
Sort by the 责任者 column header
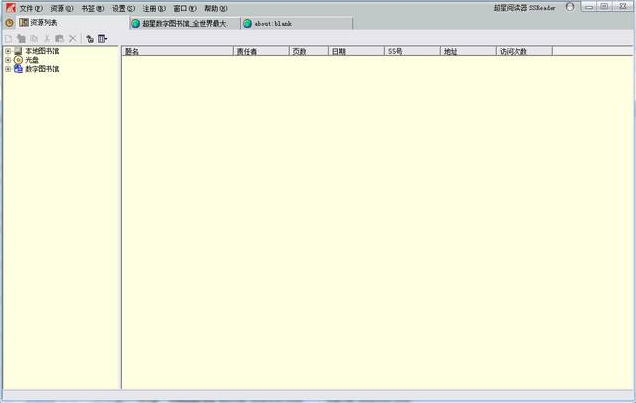pos(261,51)
